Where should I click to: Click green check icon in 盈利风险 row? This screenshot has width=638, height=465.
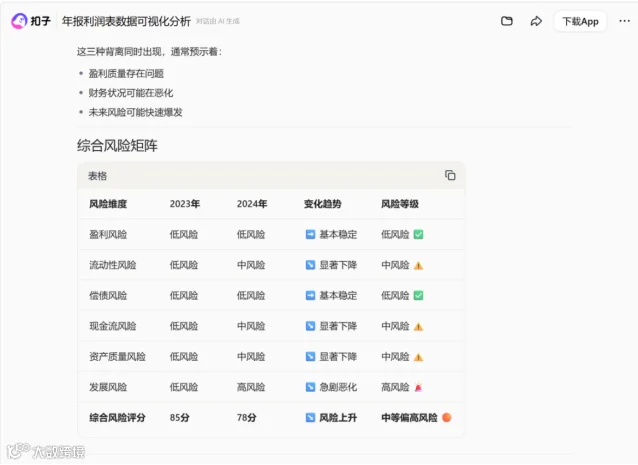coord(418,234)
